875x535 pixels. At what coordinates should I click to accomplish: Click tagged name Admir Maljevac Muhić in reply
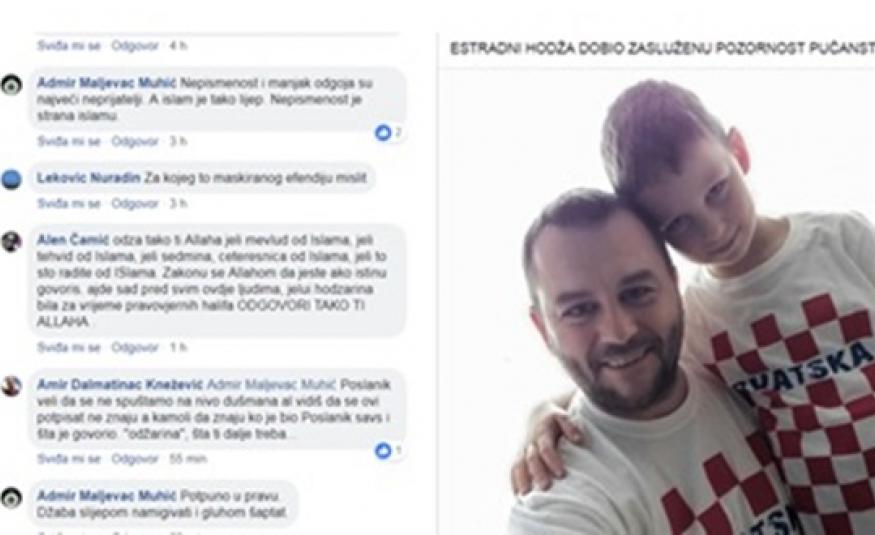click(272, 384)
